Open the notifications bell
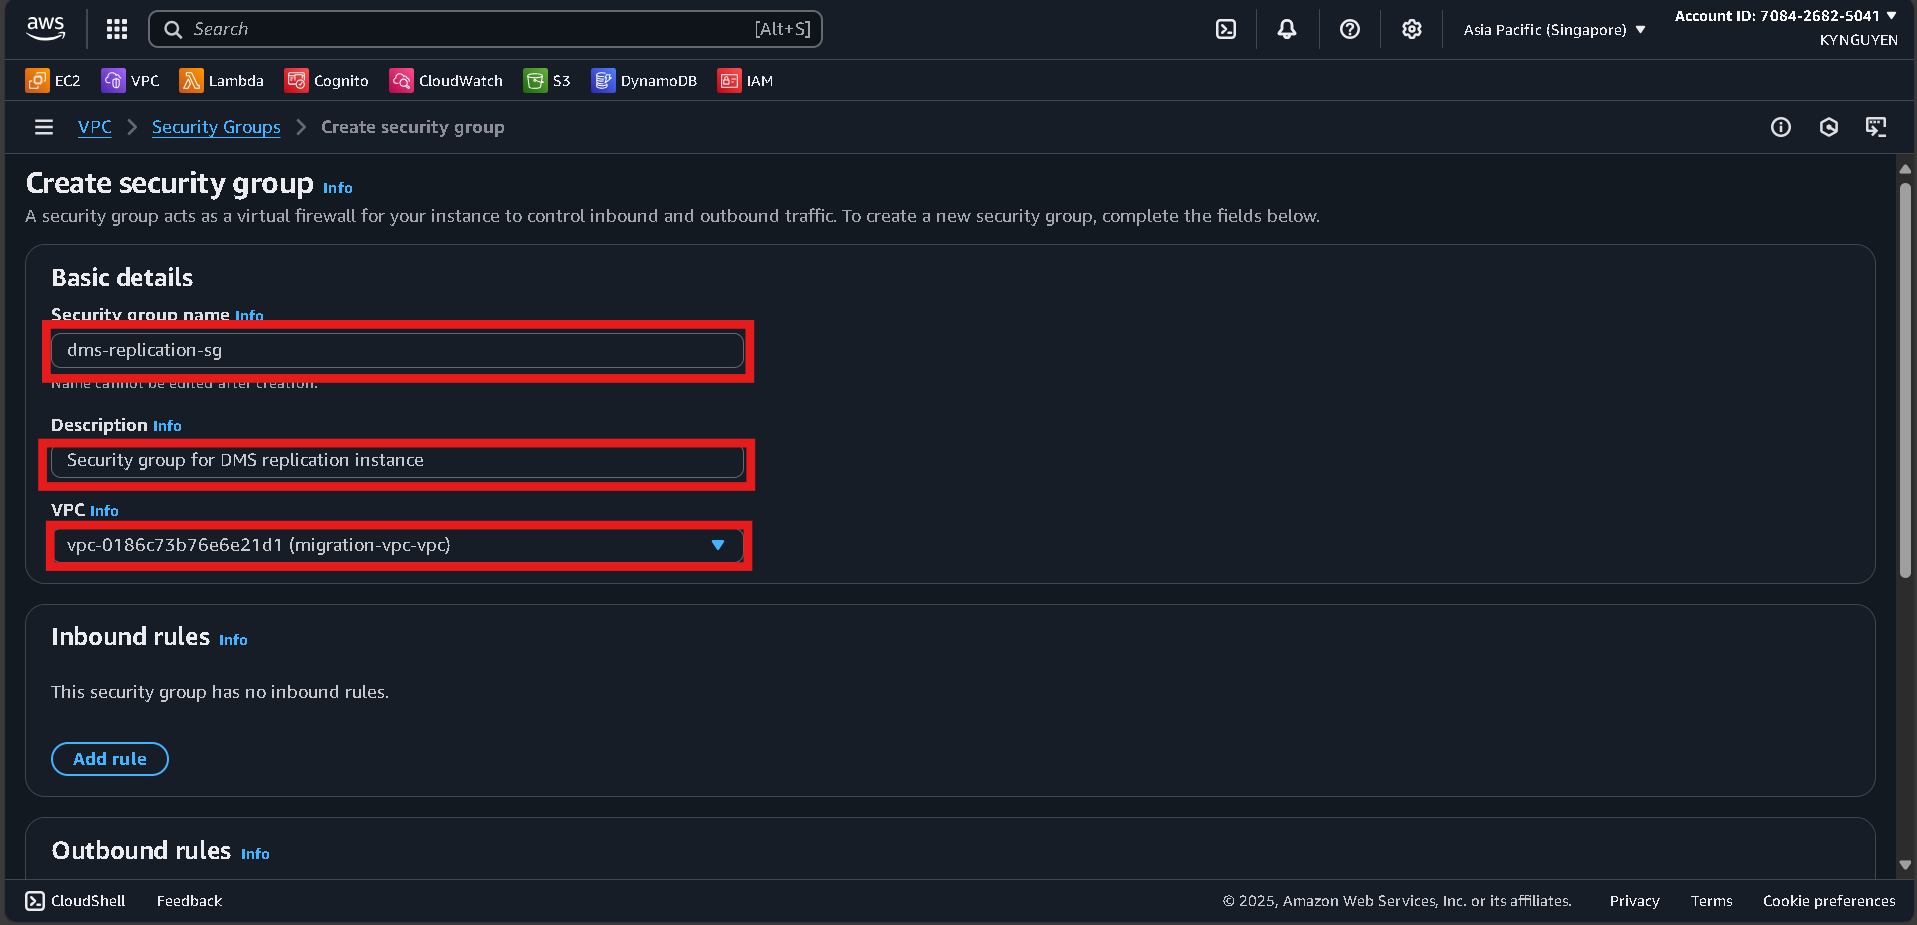Viewport: 1917px width, 925px height. [1286, 29]
